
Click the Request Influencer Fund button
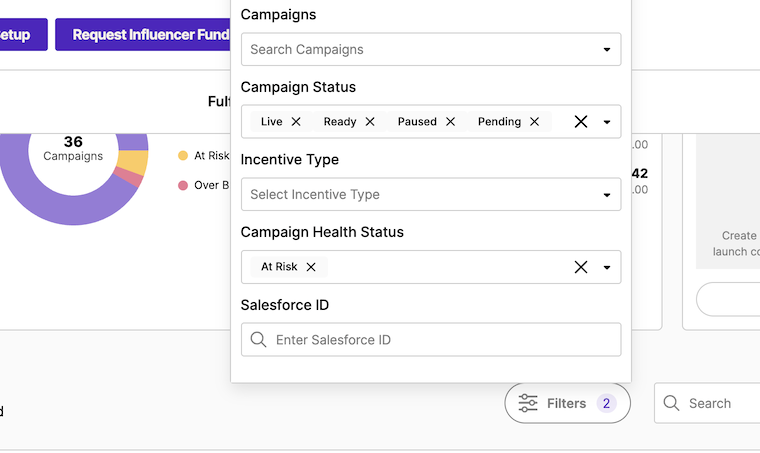coord(145,35)
